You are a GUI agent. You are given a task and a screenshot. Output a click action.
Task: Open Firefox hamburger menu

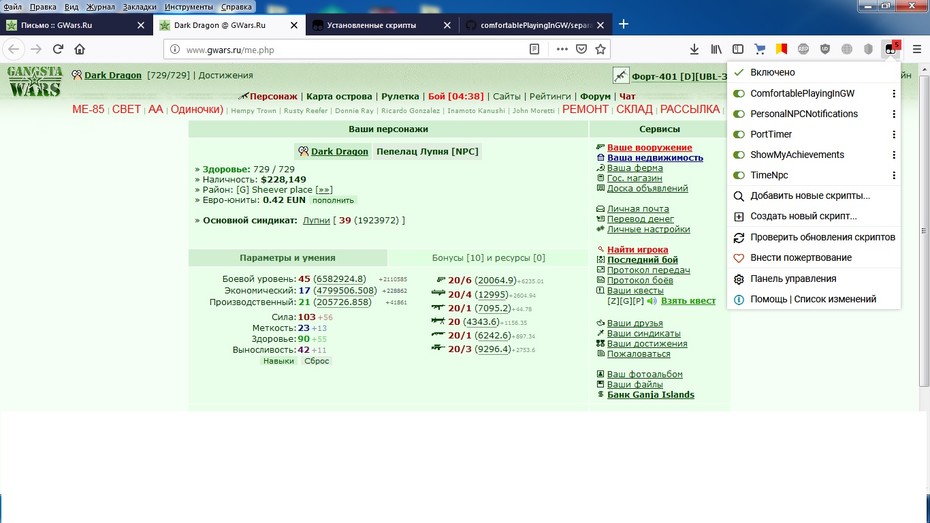tap(916, 49)
